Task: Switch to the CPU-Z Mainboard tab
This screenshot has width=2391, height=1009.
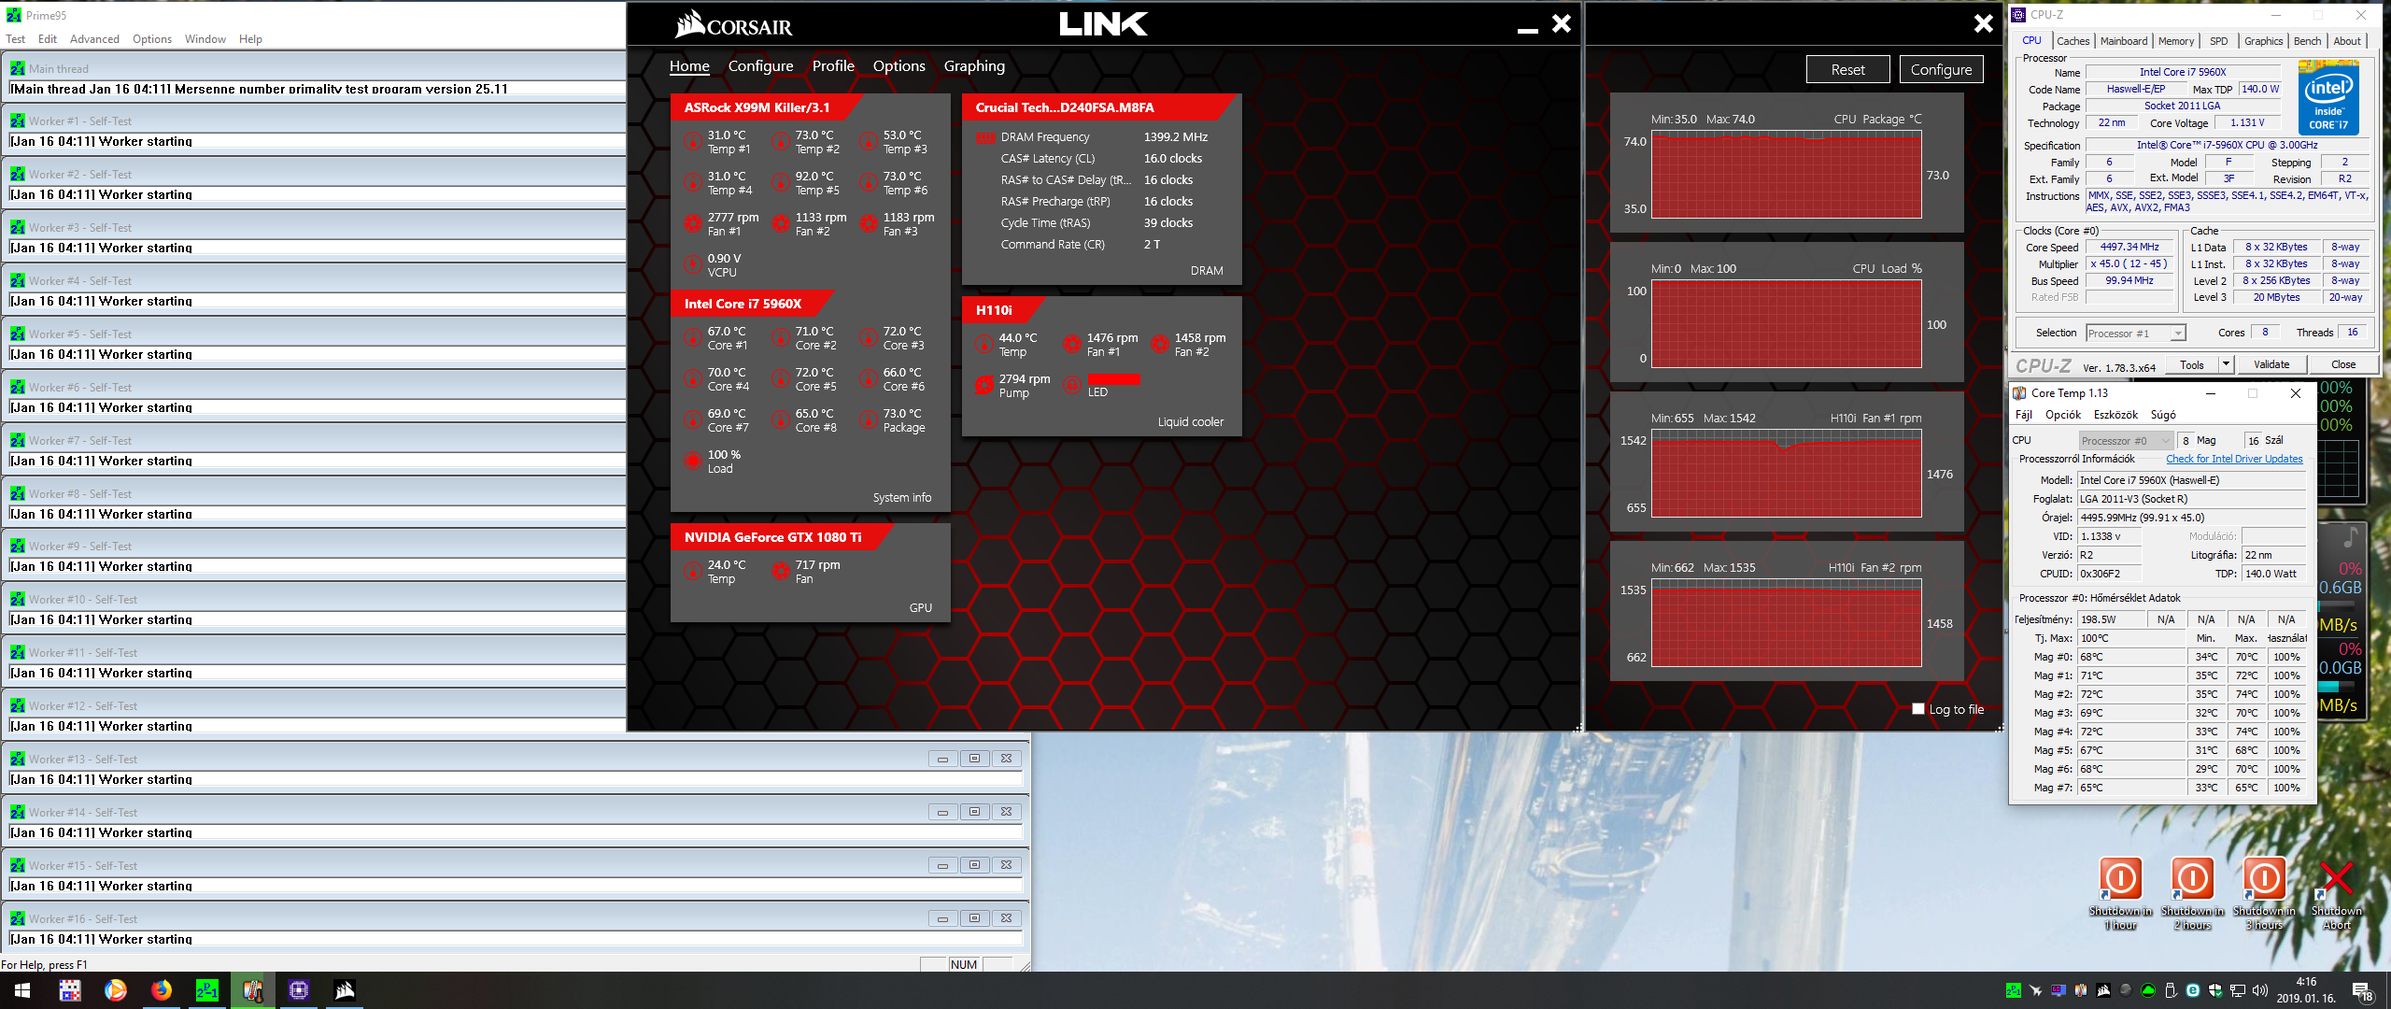Action: point(2124,41)
